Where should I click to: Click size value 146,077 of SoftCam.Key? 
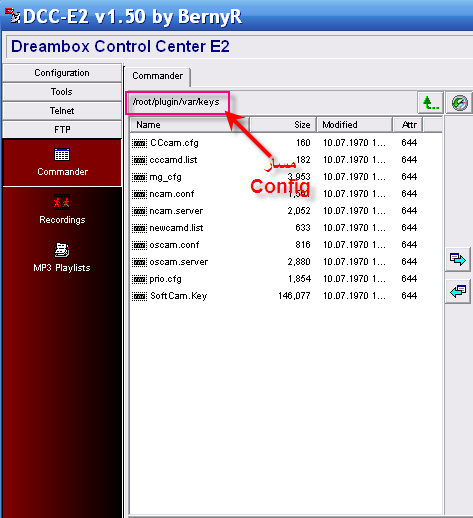click(x=294, y=296)
